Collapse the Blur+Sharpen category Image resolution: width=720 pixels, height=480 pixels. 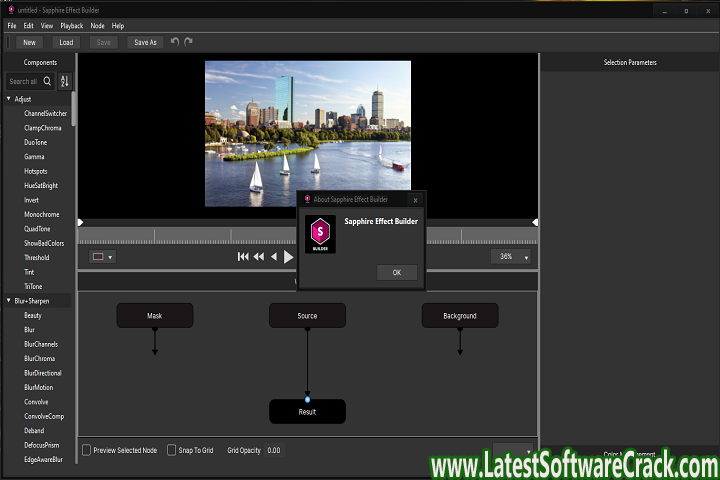coord(9,300)
